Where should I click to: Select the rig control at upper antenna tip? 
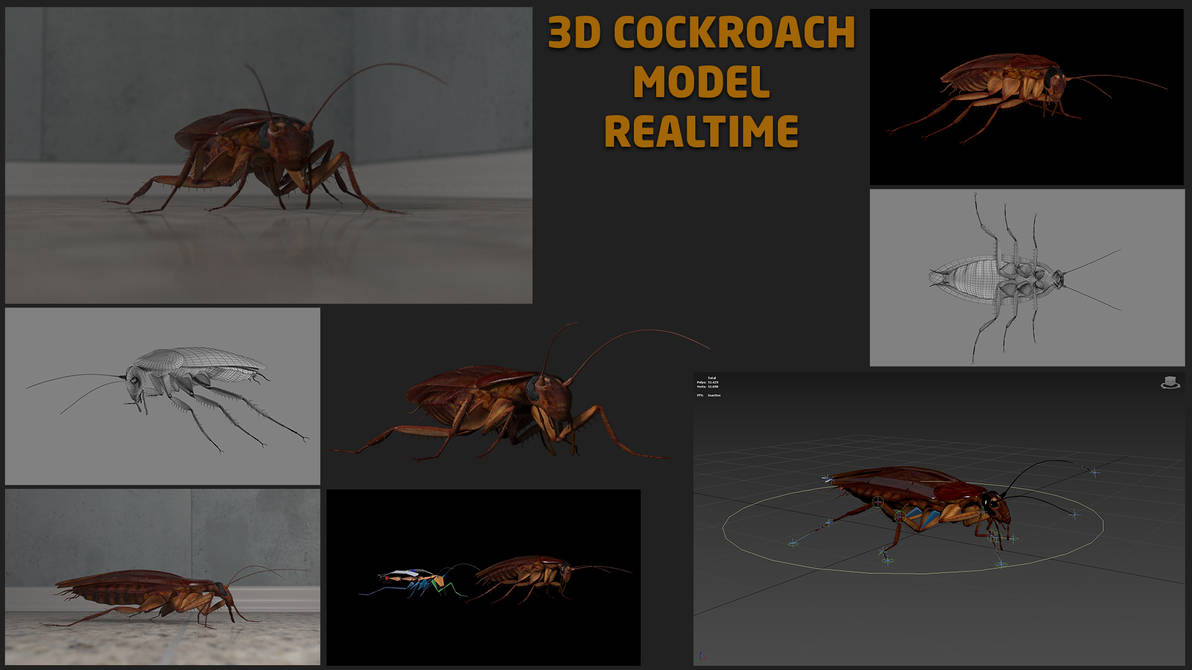click(x=1095, y=472)
